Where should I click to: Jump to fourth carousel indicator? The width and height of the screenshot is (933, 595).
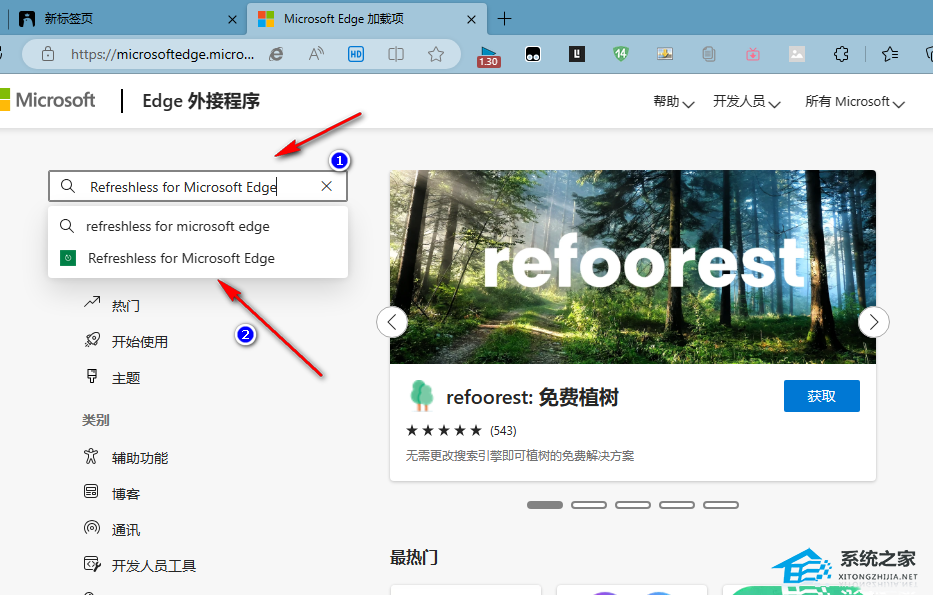[x=677, y=505]
